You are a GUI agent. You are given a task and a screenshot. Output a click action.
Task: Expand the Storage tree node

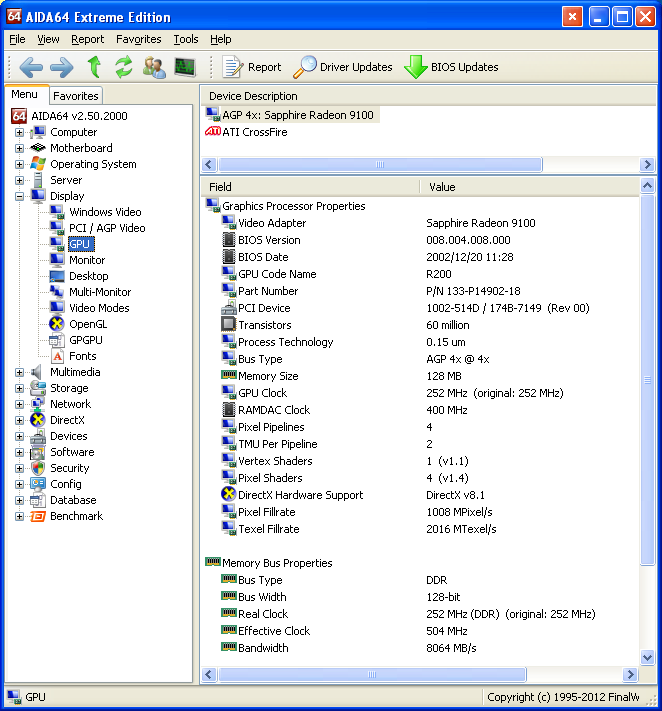tap(19, 389)
